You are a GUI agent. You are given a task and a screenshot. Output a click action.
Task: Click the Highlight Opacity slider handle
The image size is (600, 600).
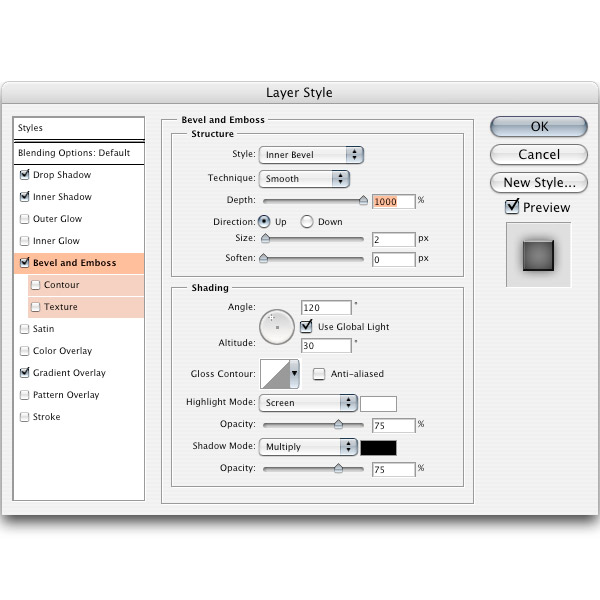click(x=338, y=424)
